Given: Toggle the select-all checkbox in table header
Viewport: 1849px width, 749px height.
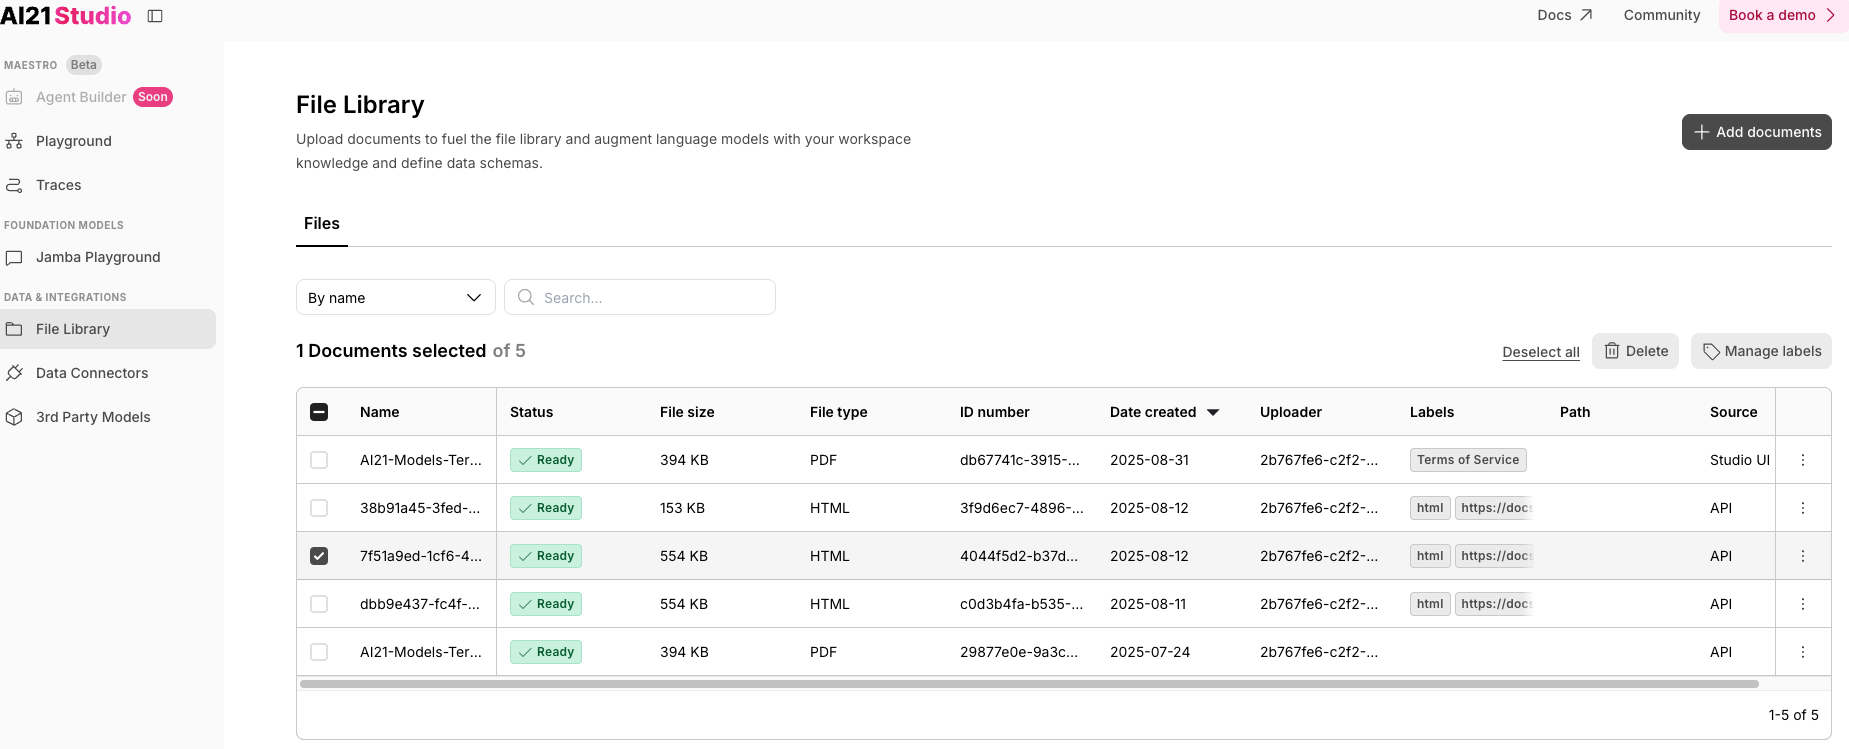Looking at the screenshot, I should pyautogui.click(x=319, y=412).
